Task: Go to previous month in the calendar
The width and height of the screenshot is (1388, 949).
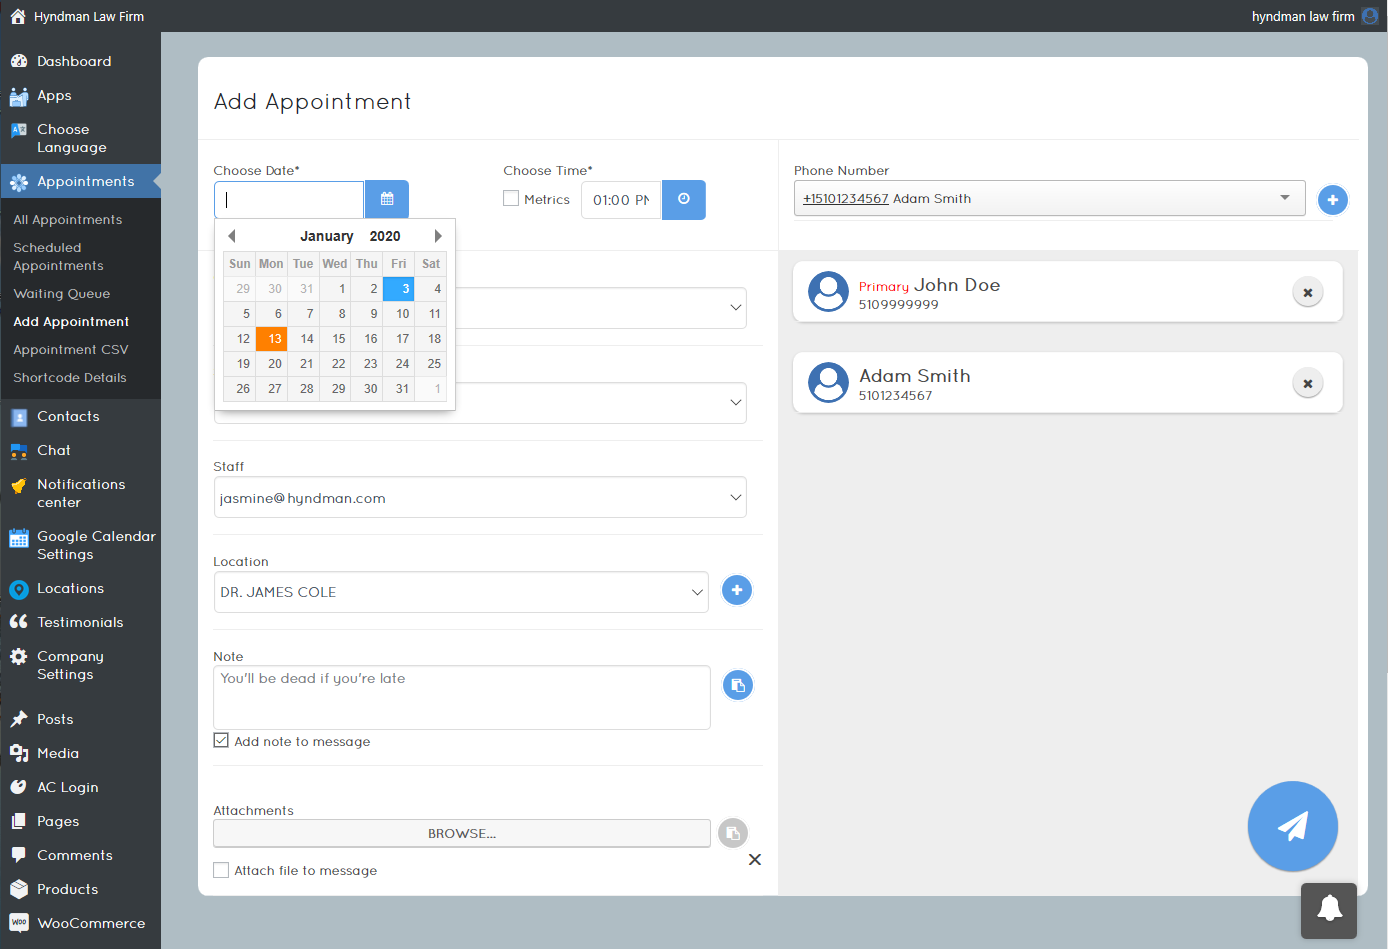Action: point(232,236)
